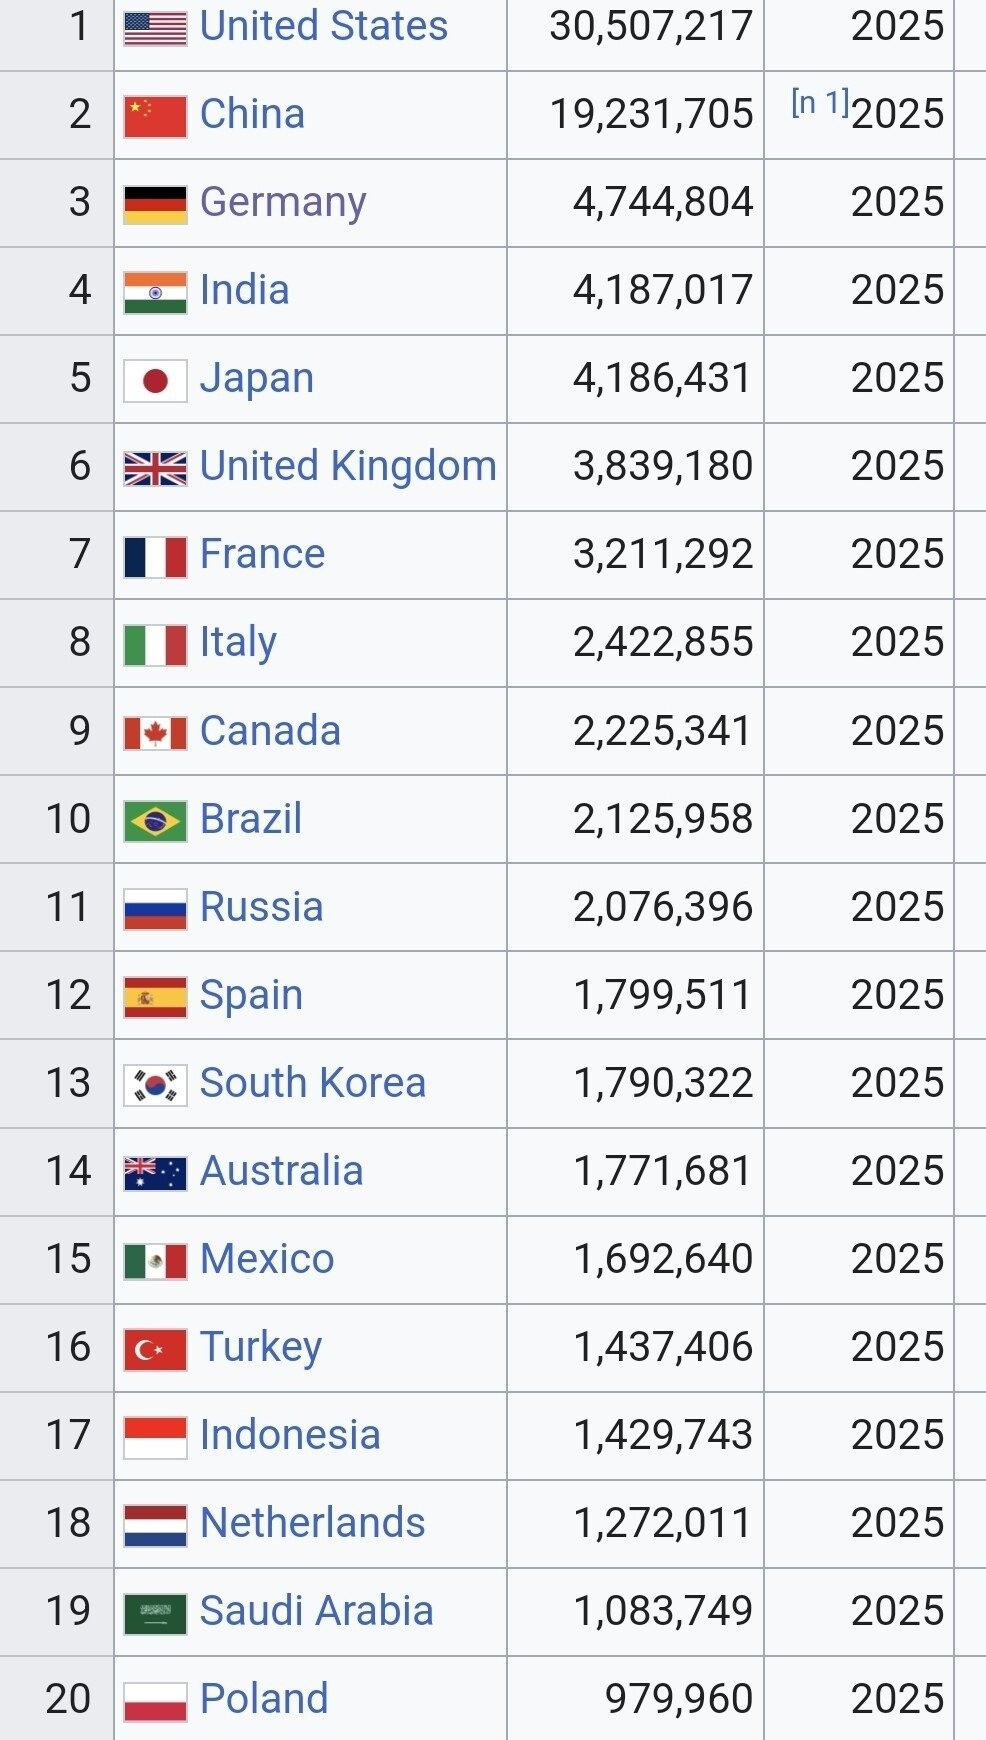Click the South Korea flag icon
Screen dimensions: 986x1740
[x=155, y=1085]
